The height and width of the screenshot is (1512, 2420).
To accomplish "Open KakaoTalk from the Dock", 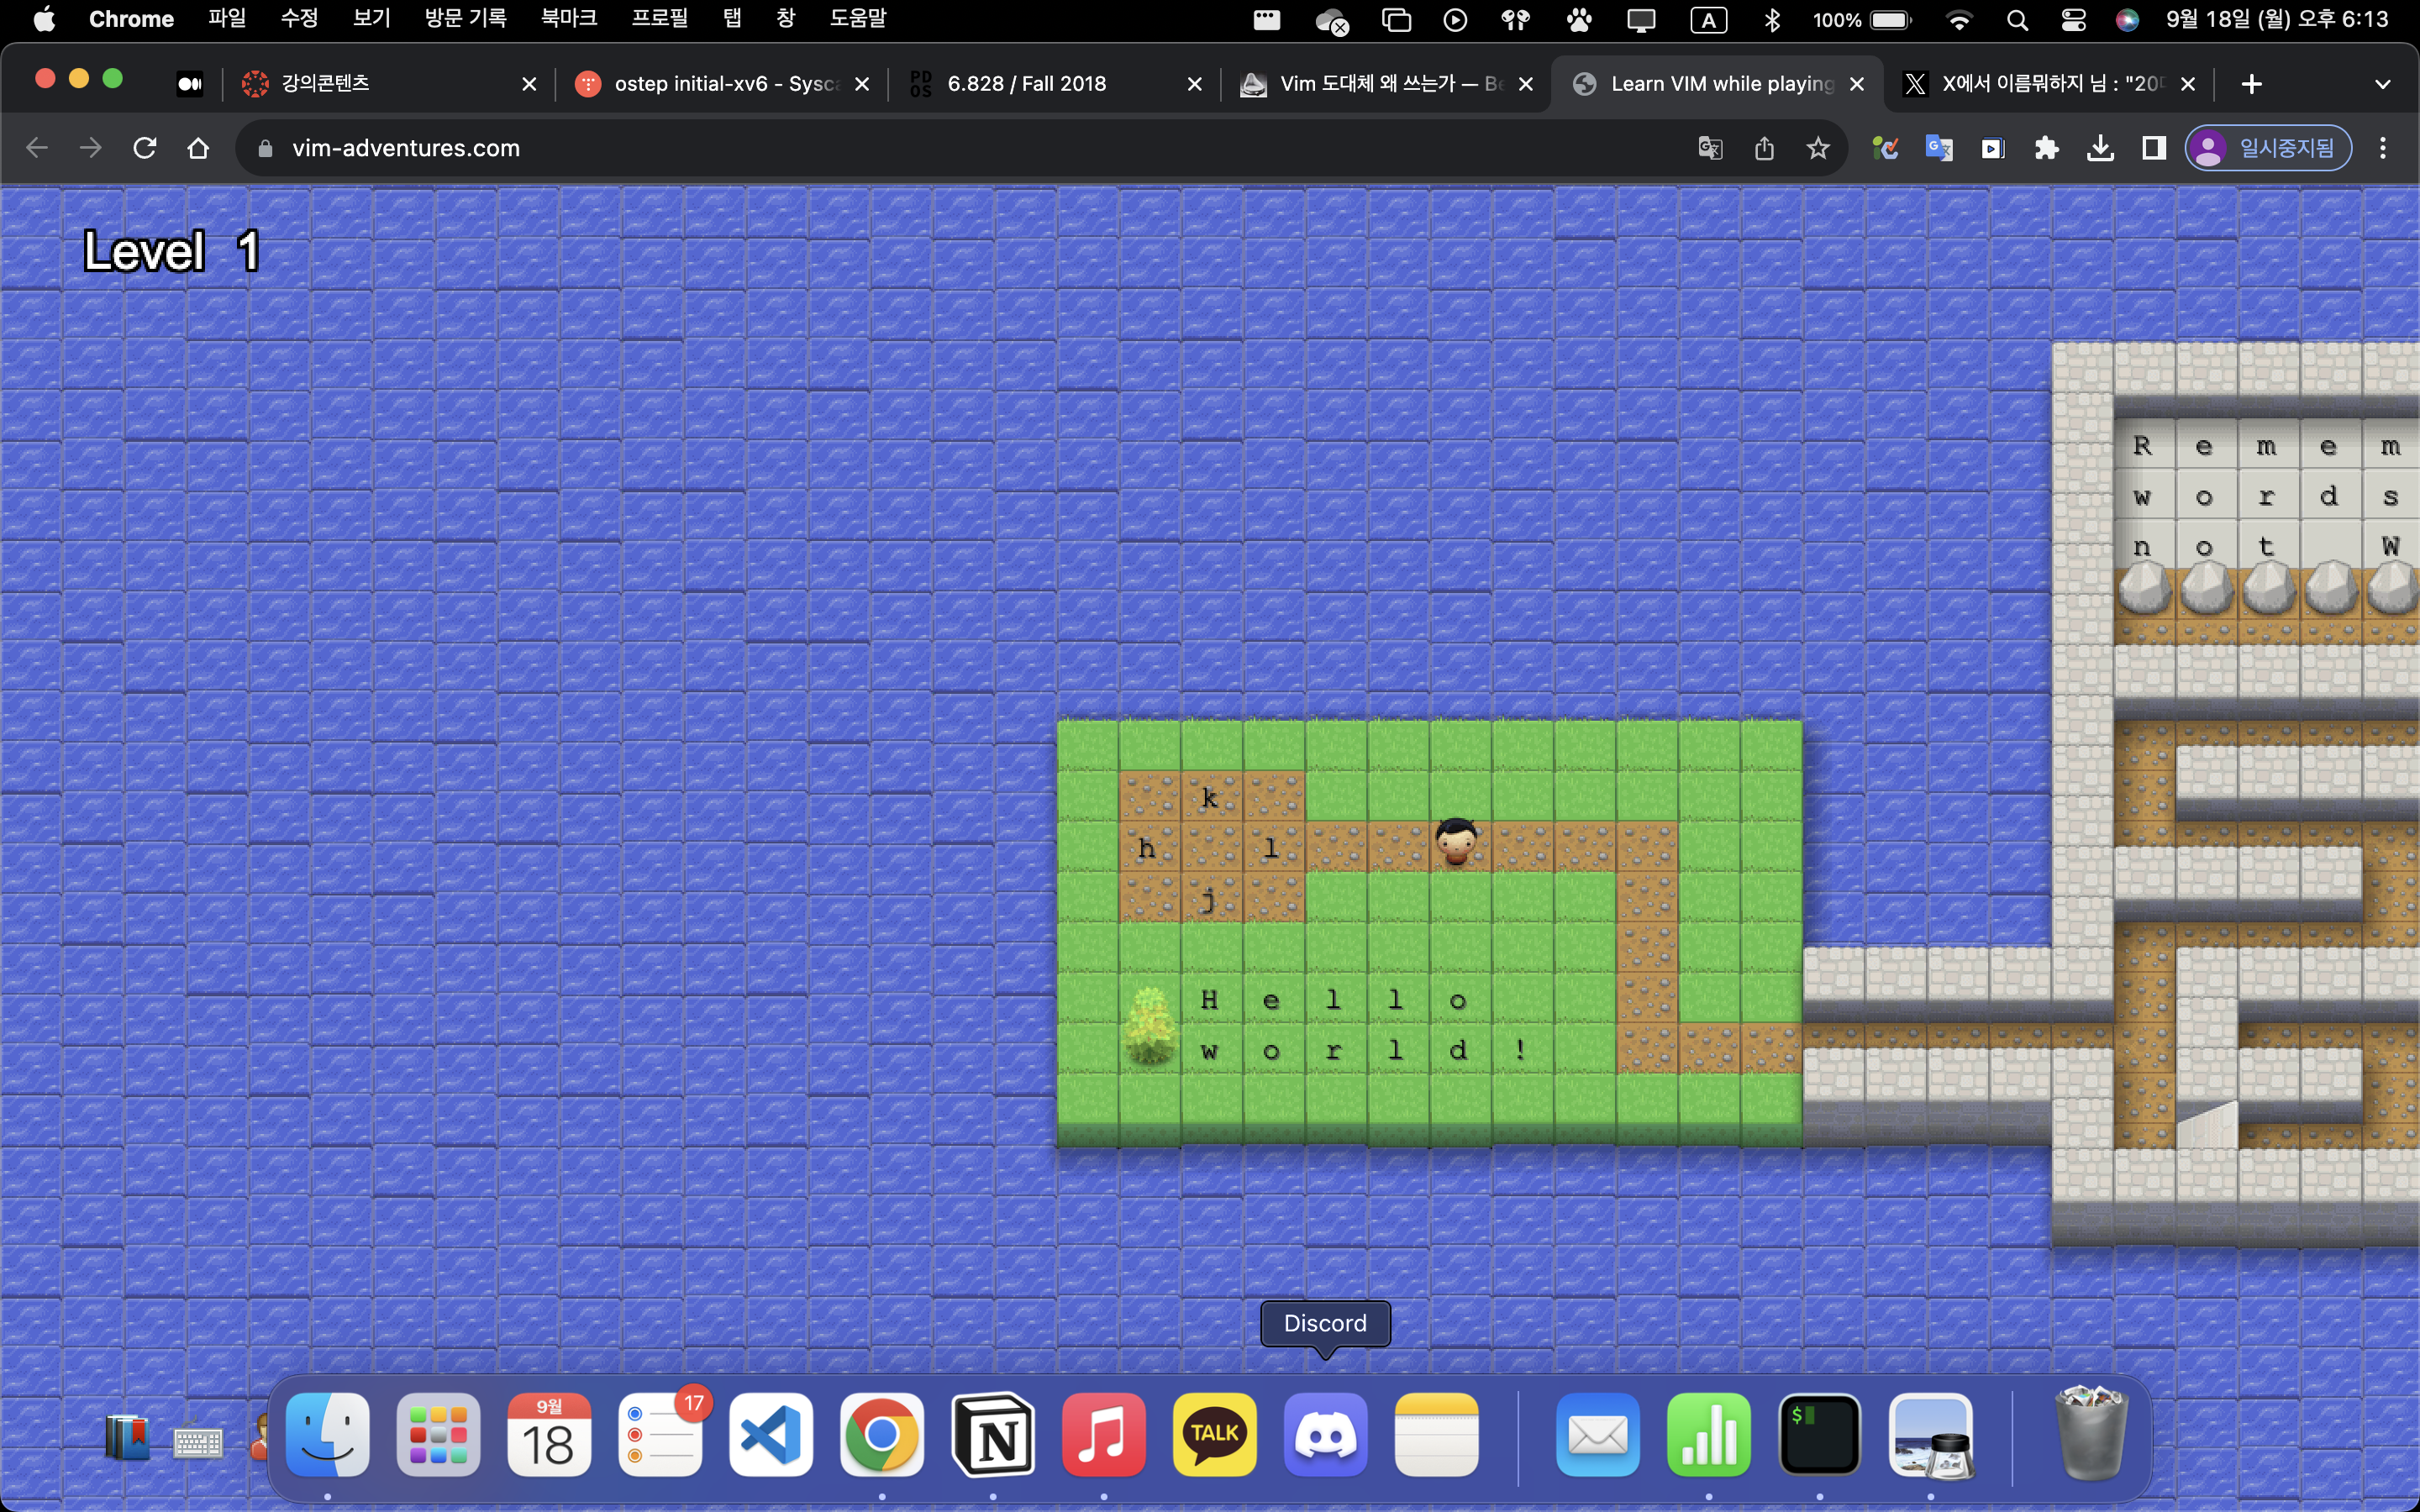I will tap(1215, 1434).
